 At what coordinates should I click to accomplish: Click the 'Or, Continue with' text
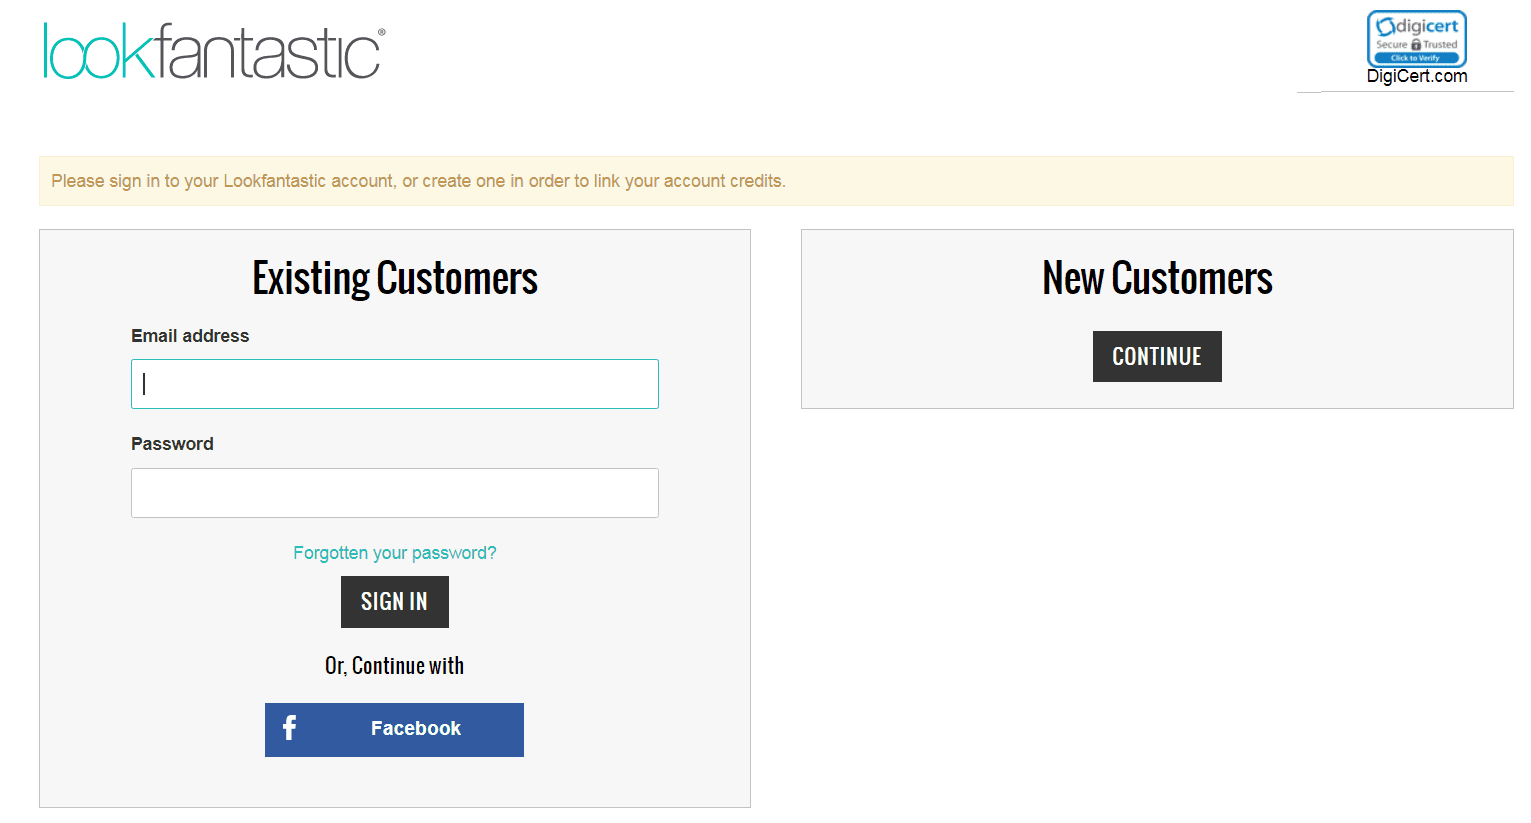(395, 666)
